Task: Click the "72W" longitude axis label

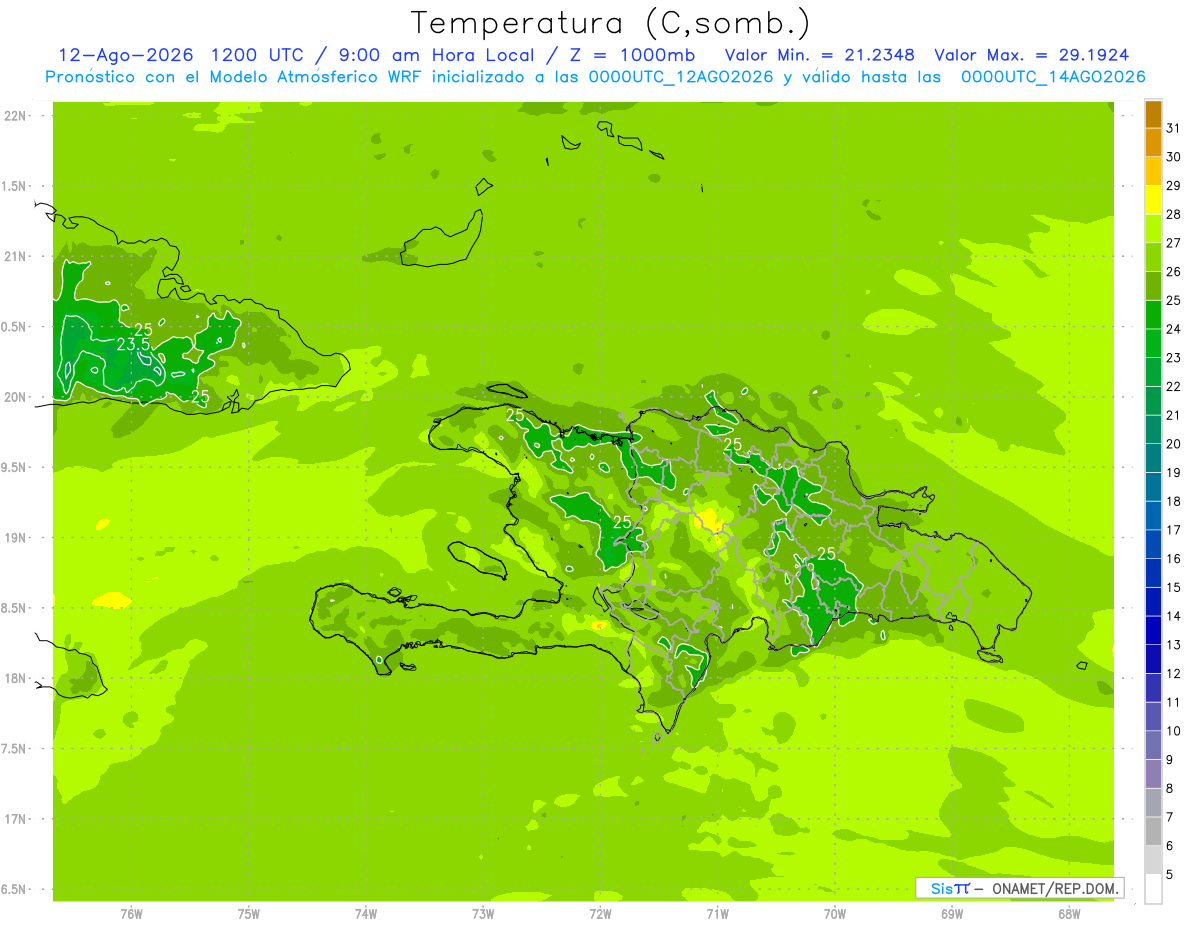Action: (x=600, y=914)
